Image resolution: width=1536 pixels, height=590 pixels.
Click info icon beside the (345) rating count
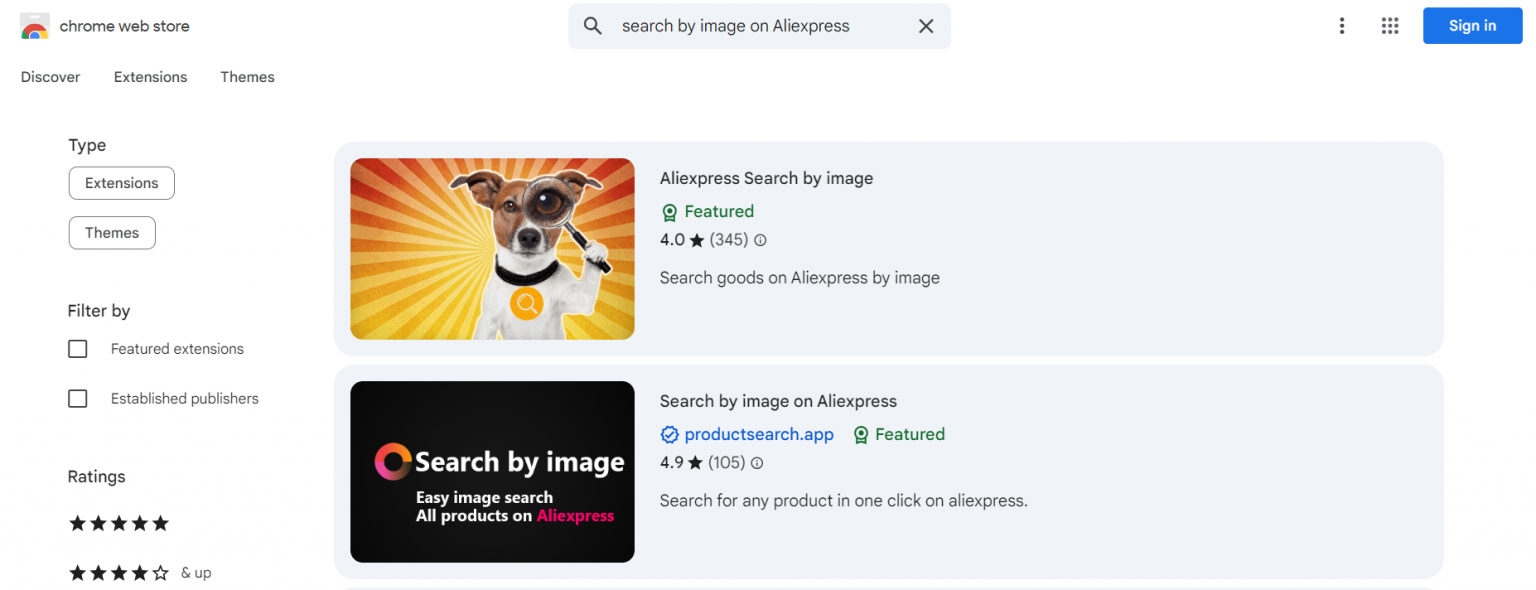point(760,240)
